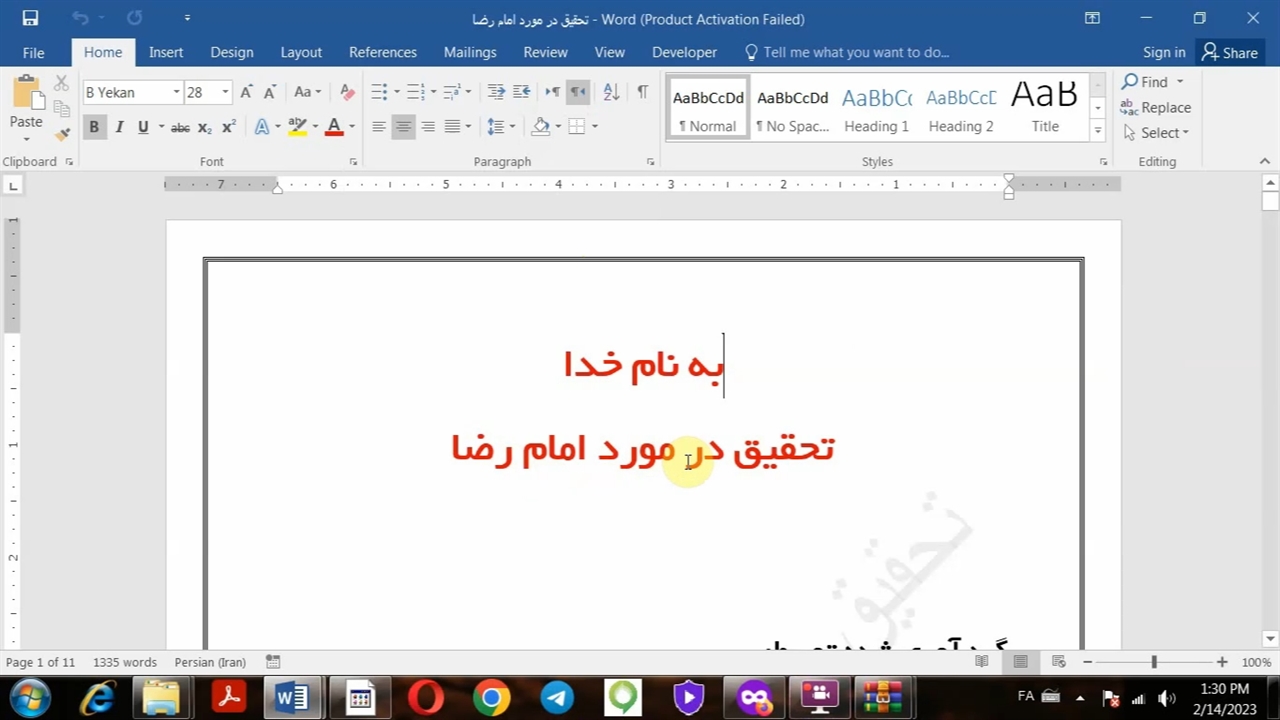
Task: Apply strikethrough formatting to text
Action: tap(180, 127)
